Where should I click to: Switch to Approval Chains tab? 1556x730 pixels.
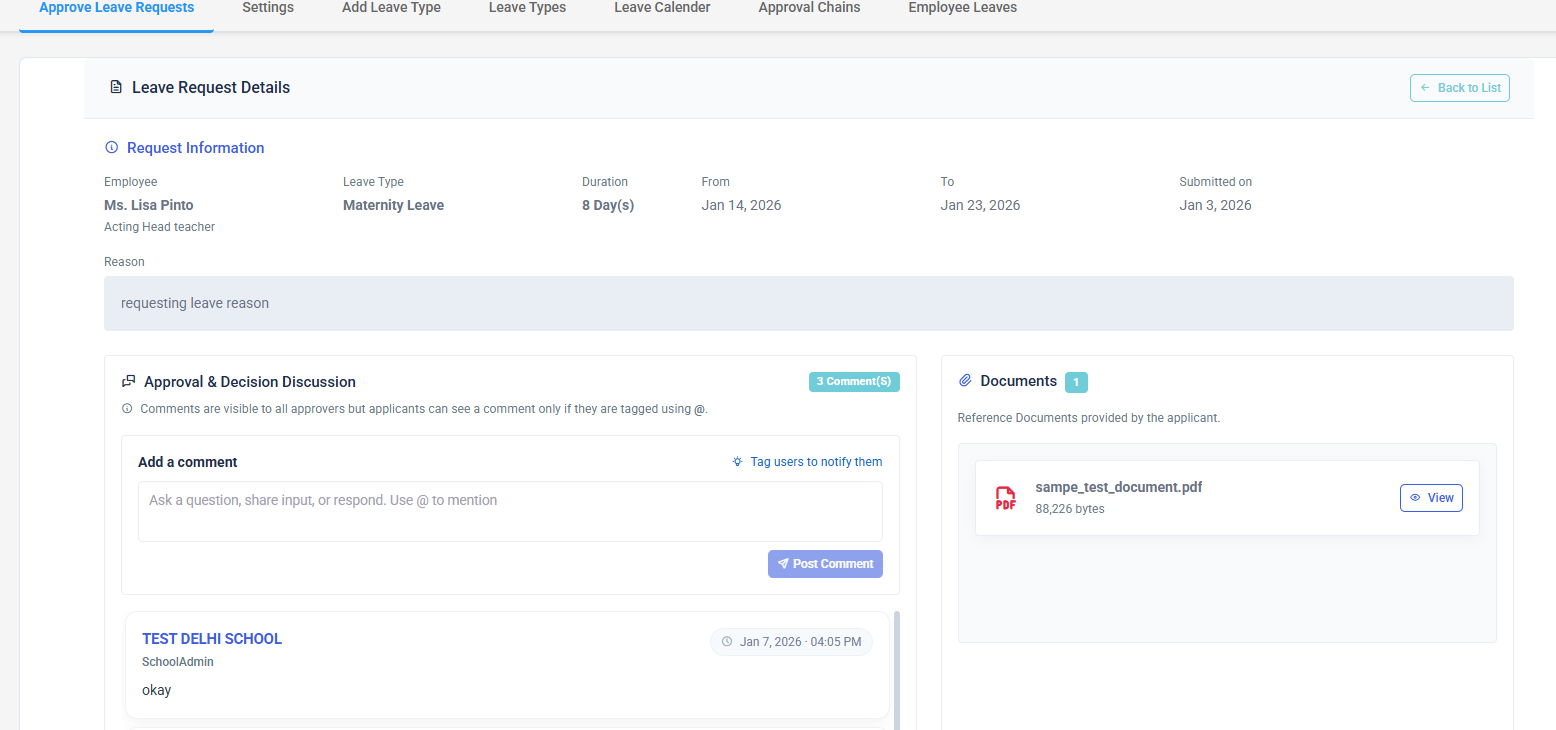point(809,8)
